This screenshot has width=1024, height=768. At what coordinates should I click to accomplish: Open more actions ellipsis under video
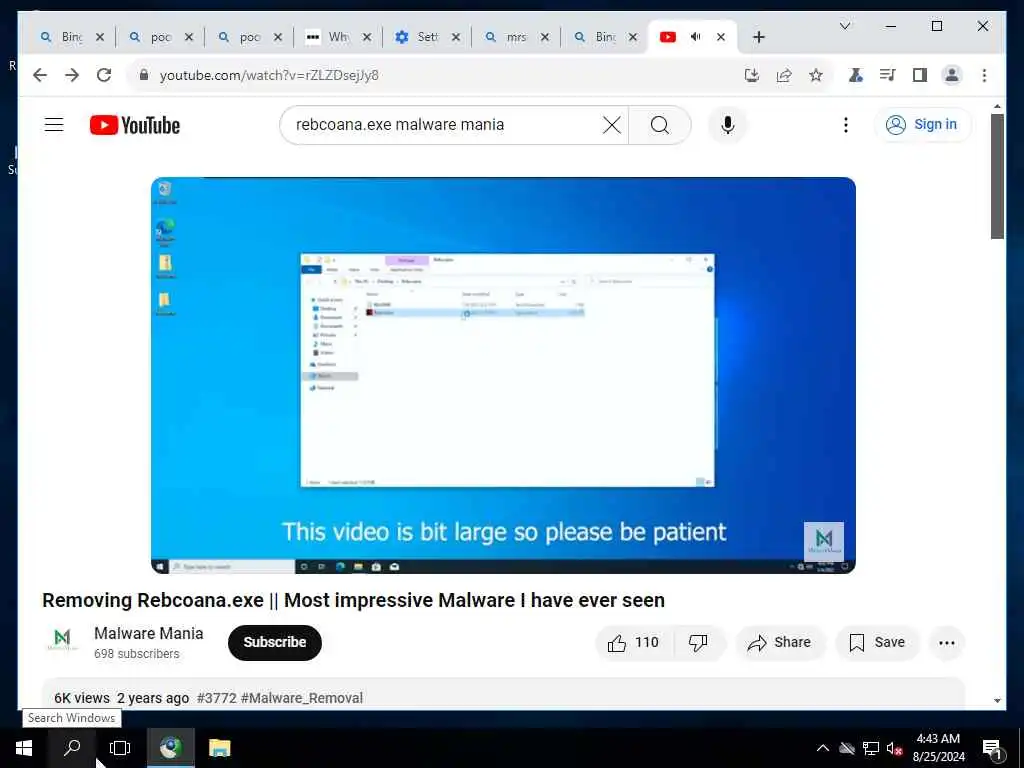(x=947, y=643)
